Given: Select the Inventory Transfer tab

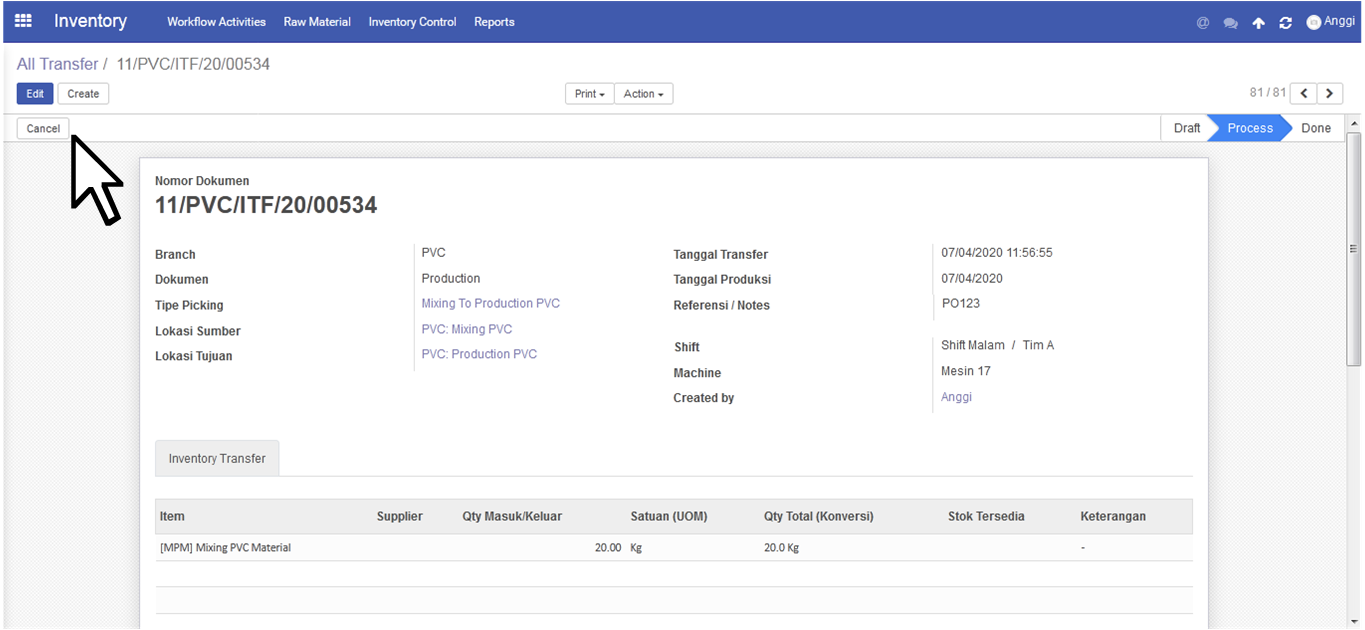Looking at the screenshot, I should pyautogui.click(x=217, y=458).
